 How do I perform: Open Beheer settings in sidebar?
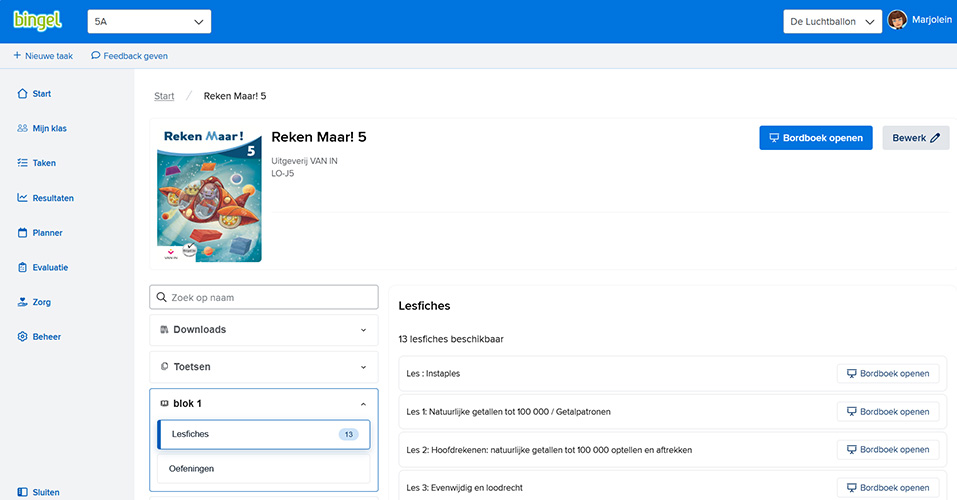(x=46, y=337)
